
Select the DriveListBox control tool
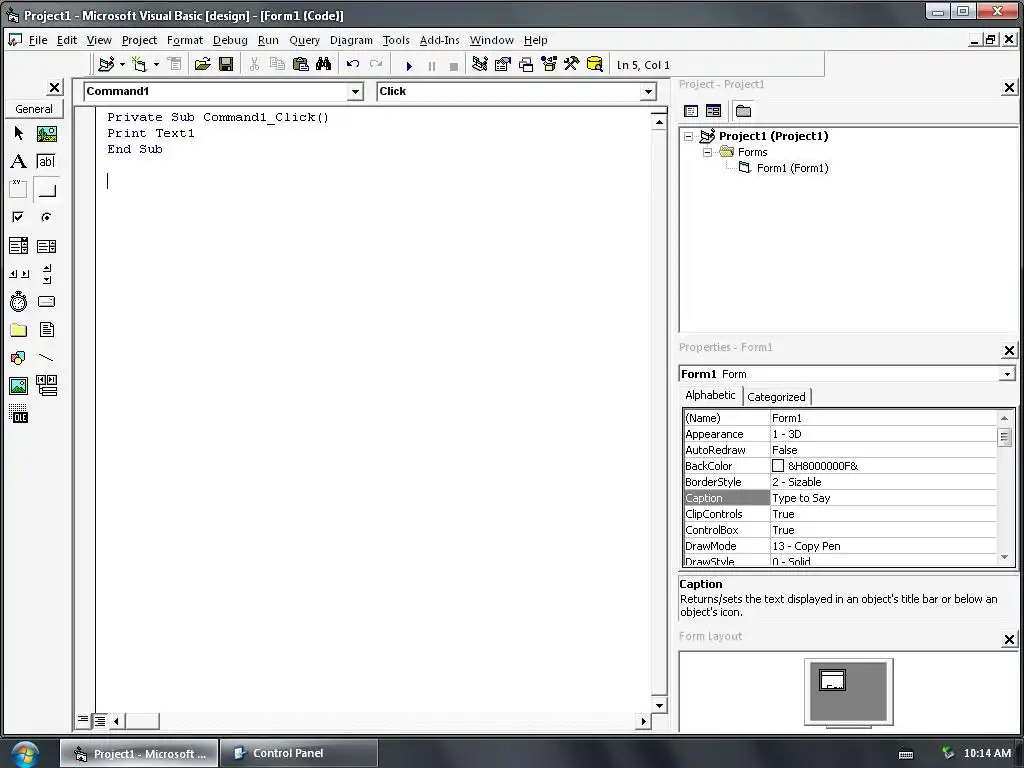pyautogui.click(x=46, y=302)
